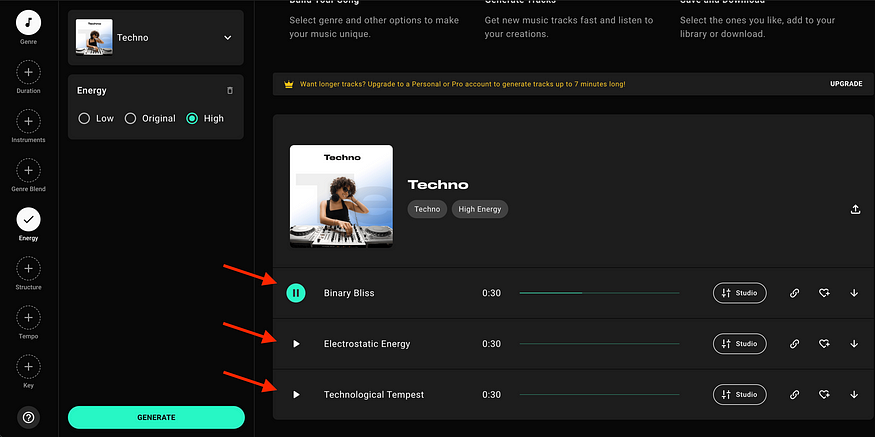Copy link for Technological Tempest
The width and height of the screenshot is (875, 437).
click(795, 395)
